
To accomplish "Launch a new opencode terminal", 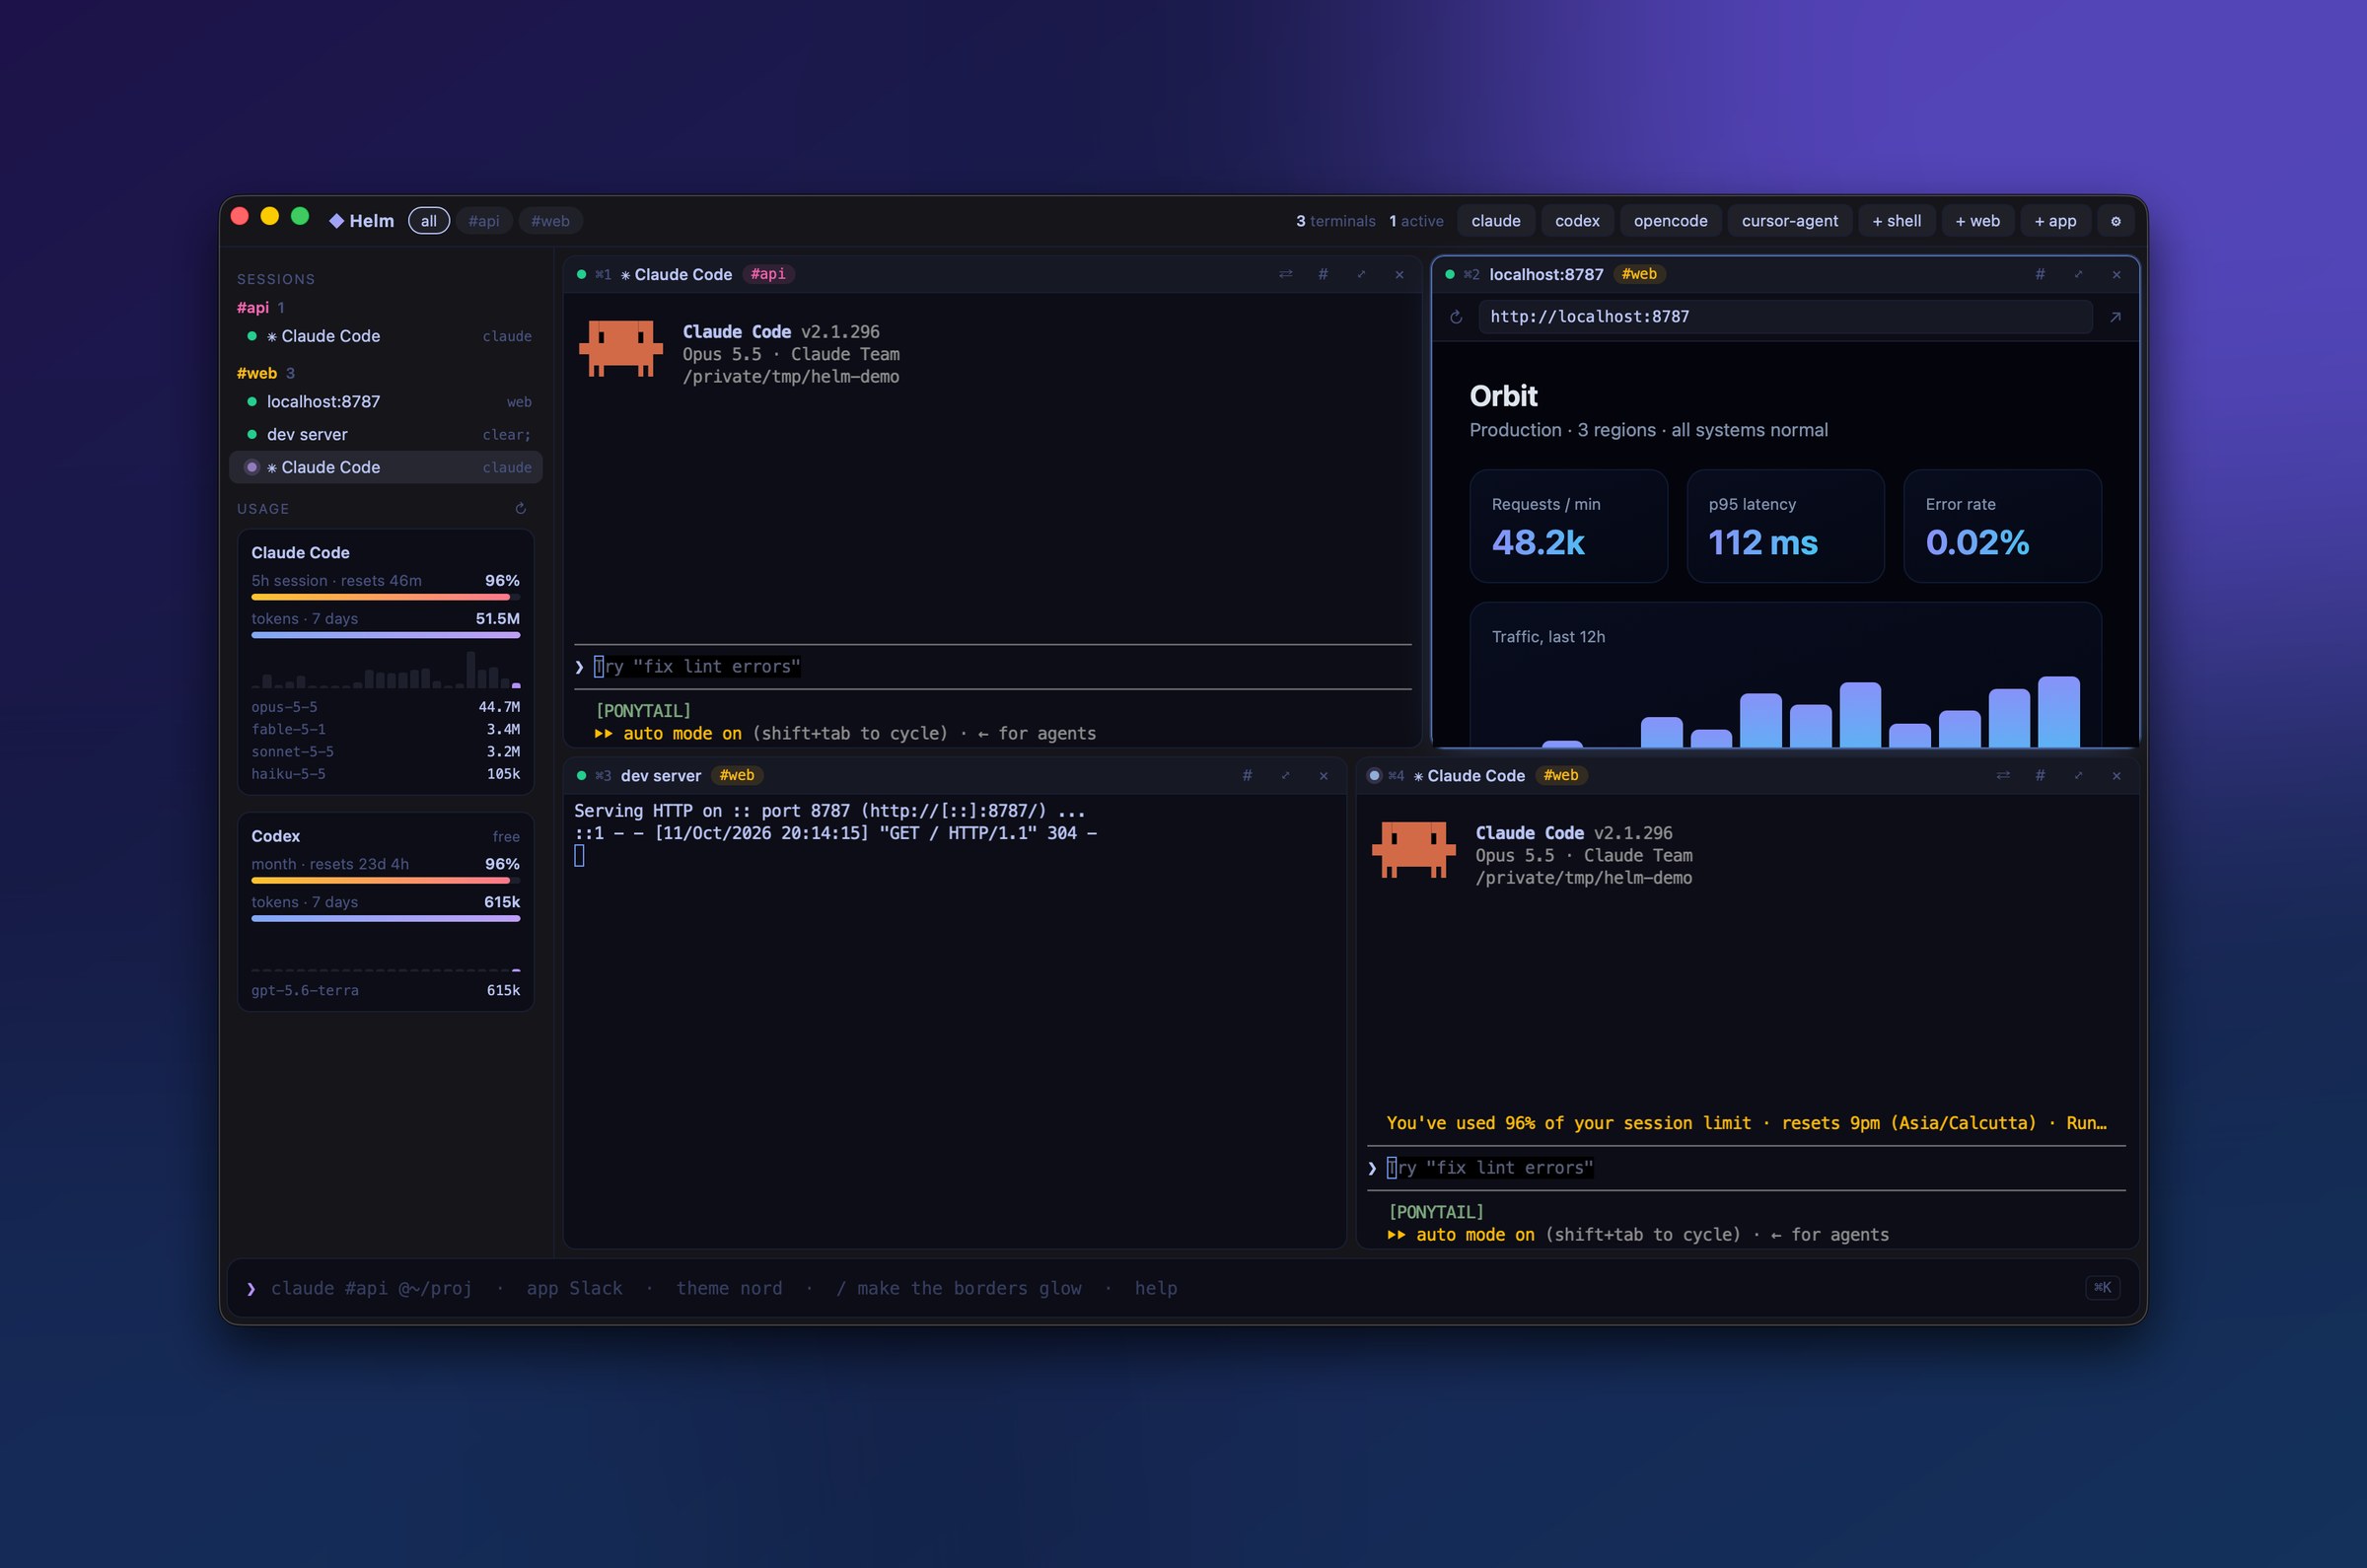I will click(x=1670, y=221).
